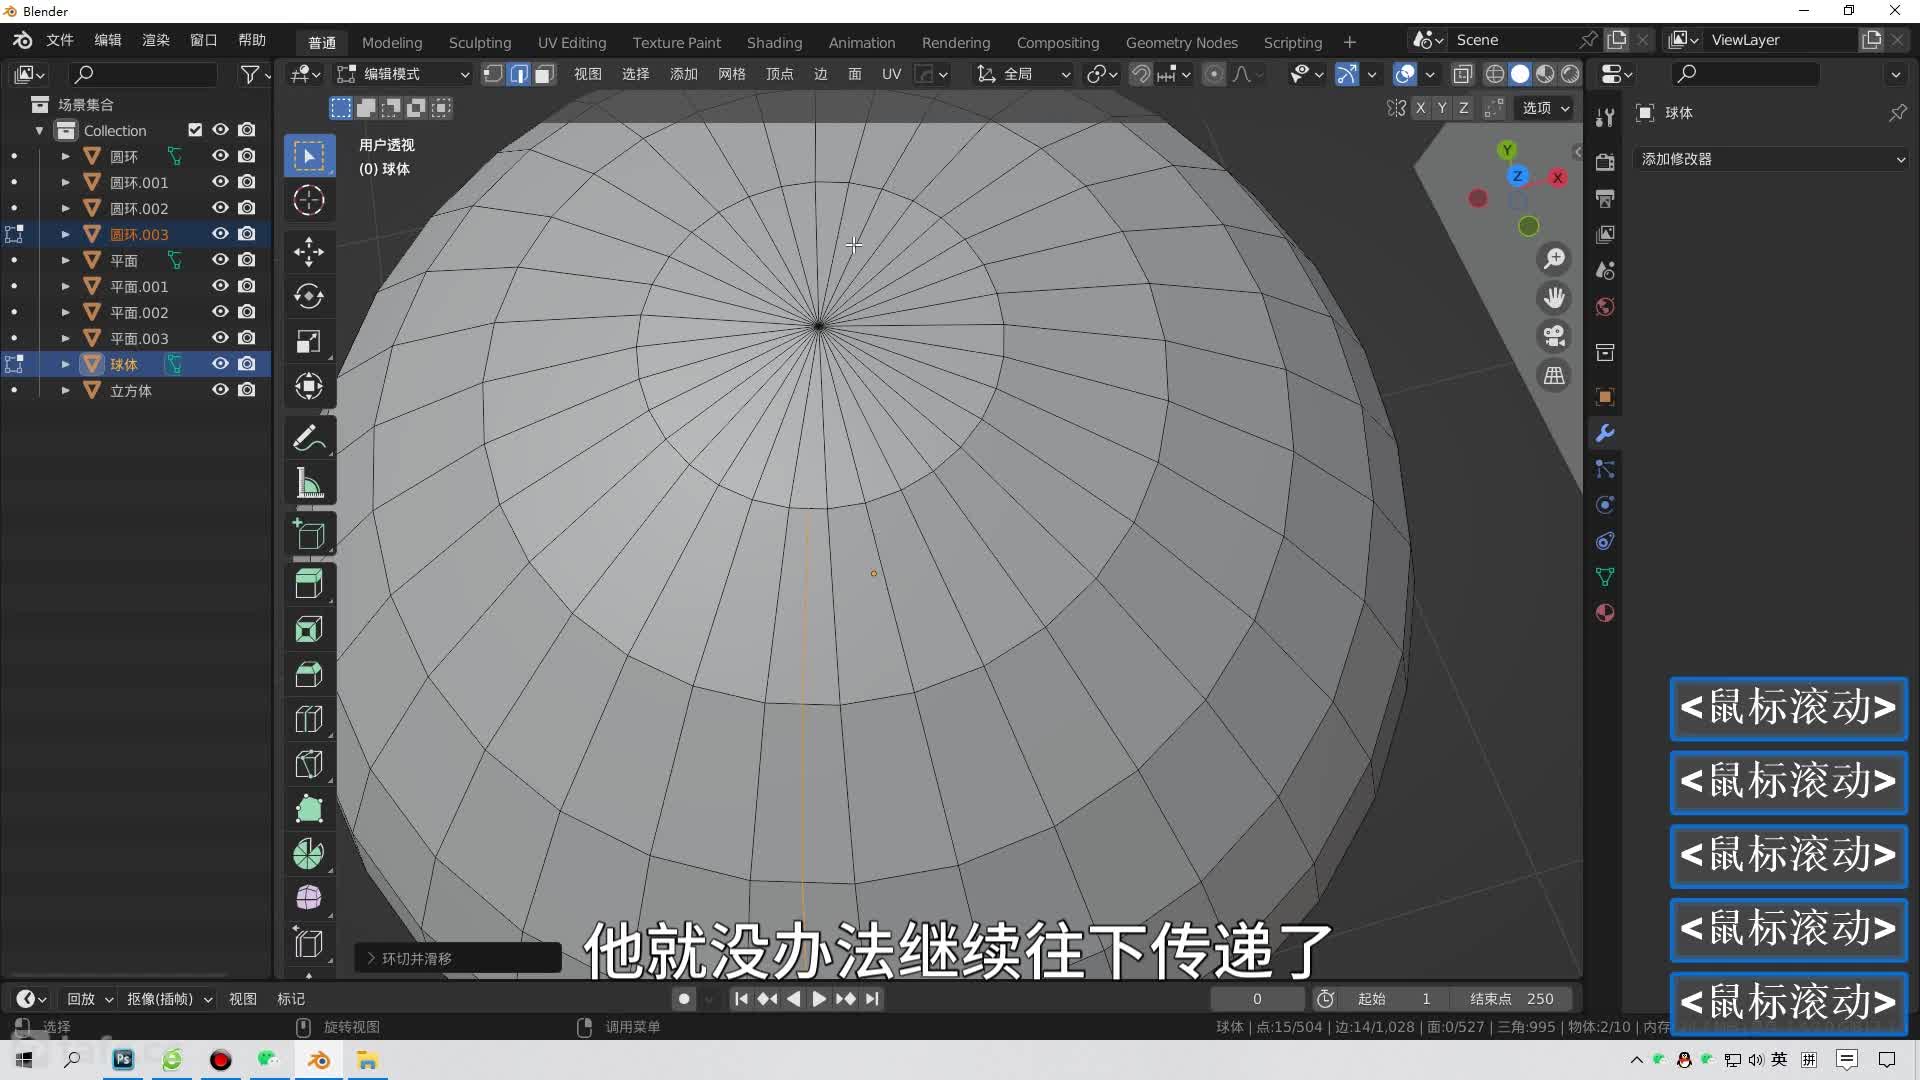Toggle the camera view icon
Screen dimensions: 1920x1080
[1554, 337]
